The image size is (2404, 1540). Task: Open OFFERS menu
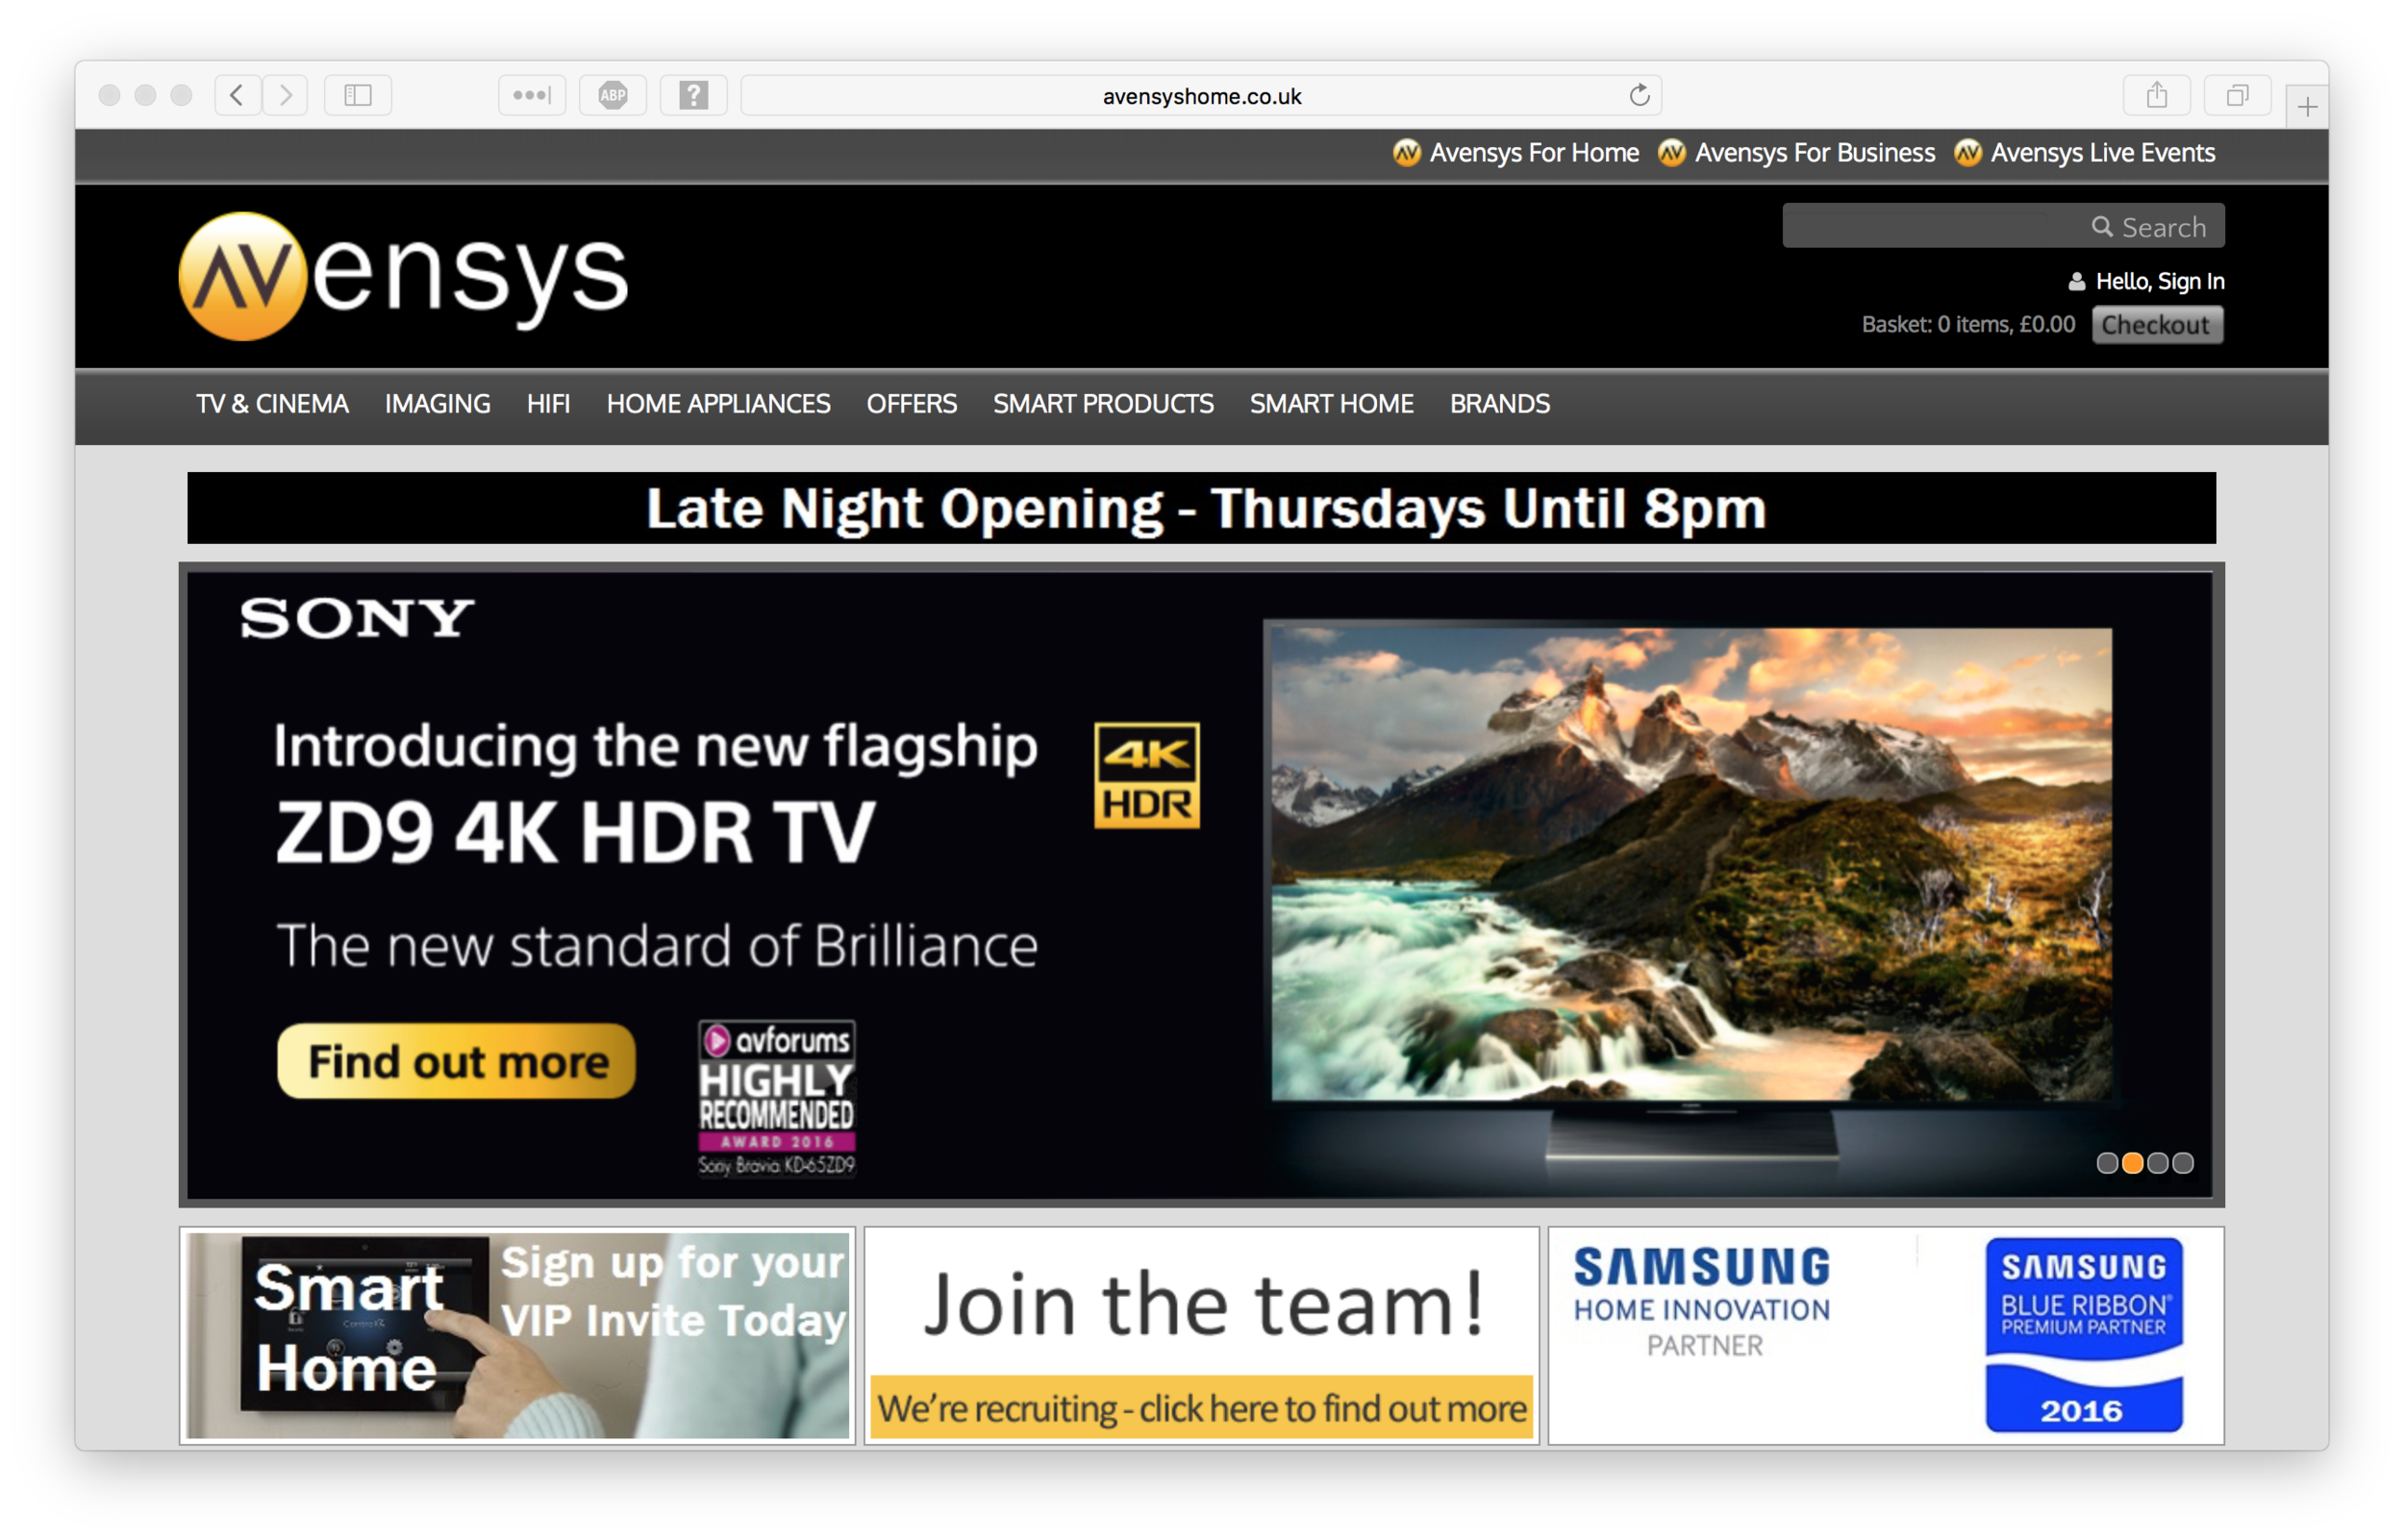click(912, 404)
